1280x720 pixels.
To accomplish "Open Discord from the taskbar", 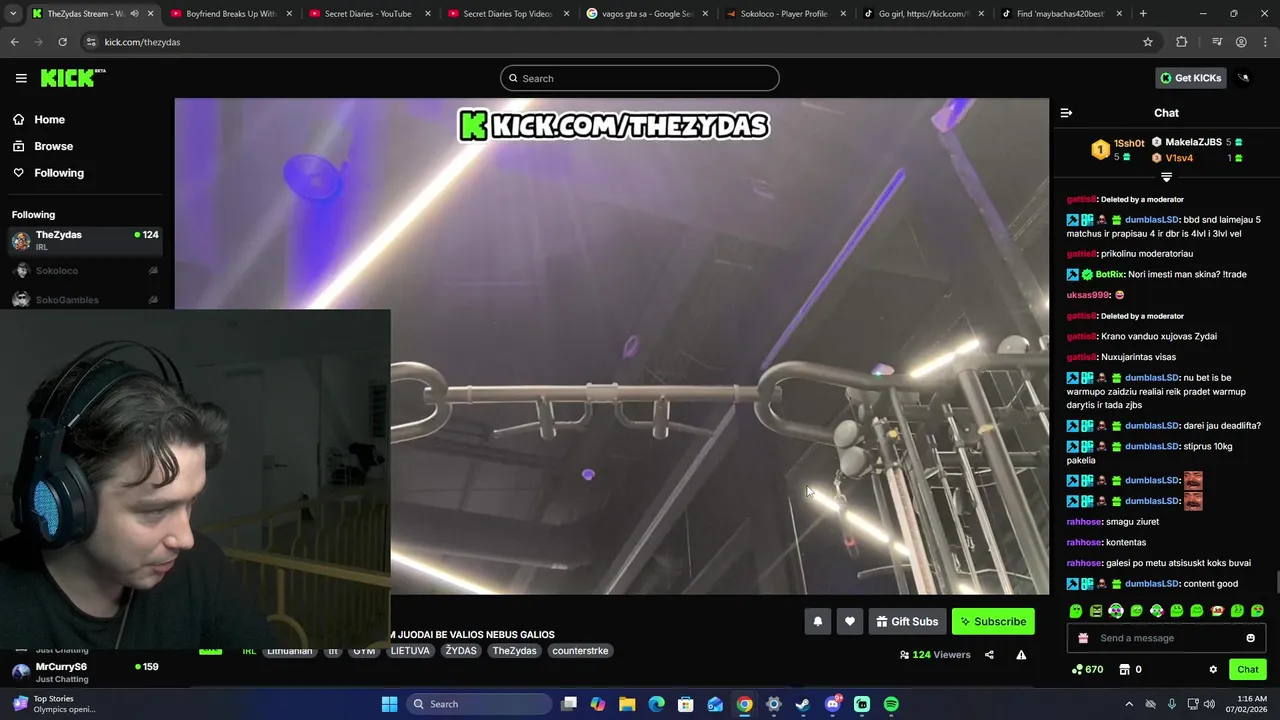I will click(833, 704).
